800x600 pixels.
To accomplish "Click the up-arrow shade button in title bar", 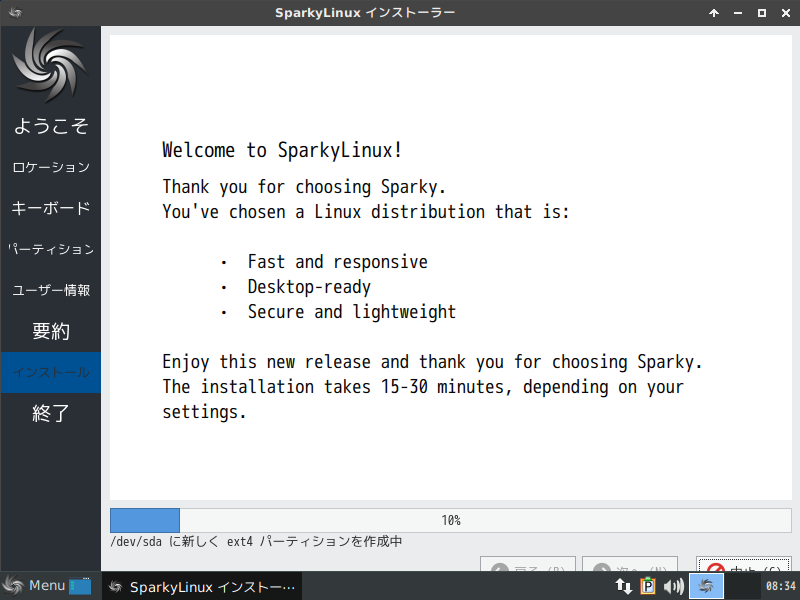I will click(x=714, y=13).
